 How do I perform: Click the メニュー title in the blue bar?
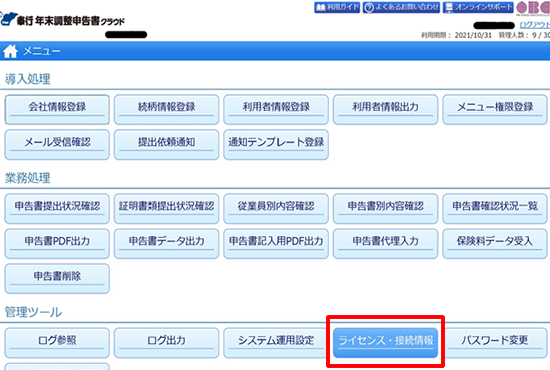[x=42, y=52]
